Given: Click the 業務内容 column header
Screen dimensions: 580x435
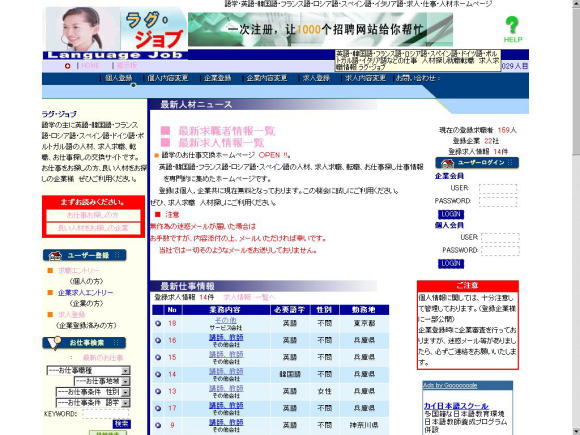Looking at the screenshot, I should tap(225, 310).
